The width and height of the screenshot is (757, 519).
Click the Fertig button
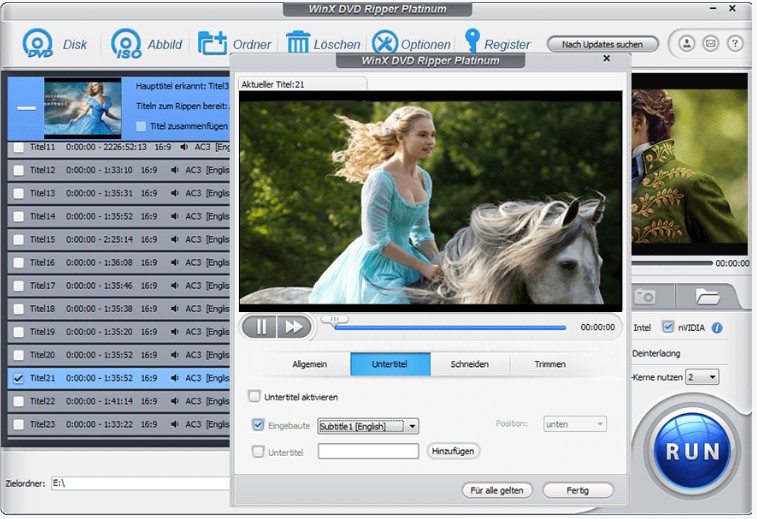(x=578, y=491)
